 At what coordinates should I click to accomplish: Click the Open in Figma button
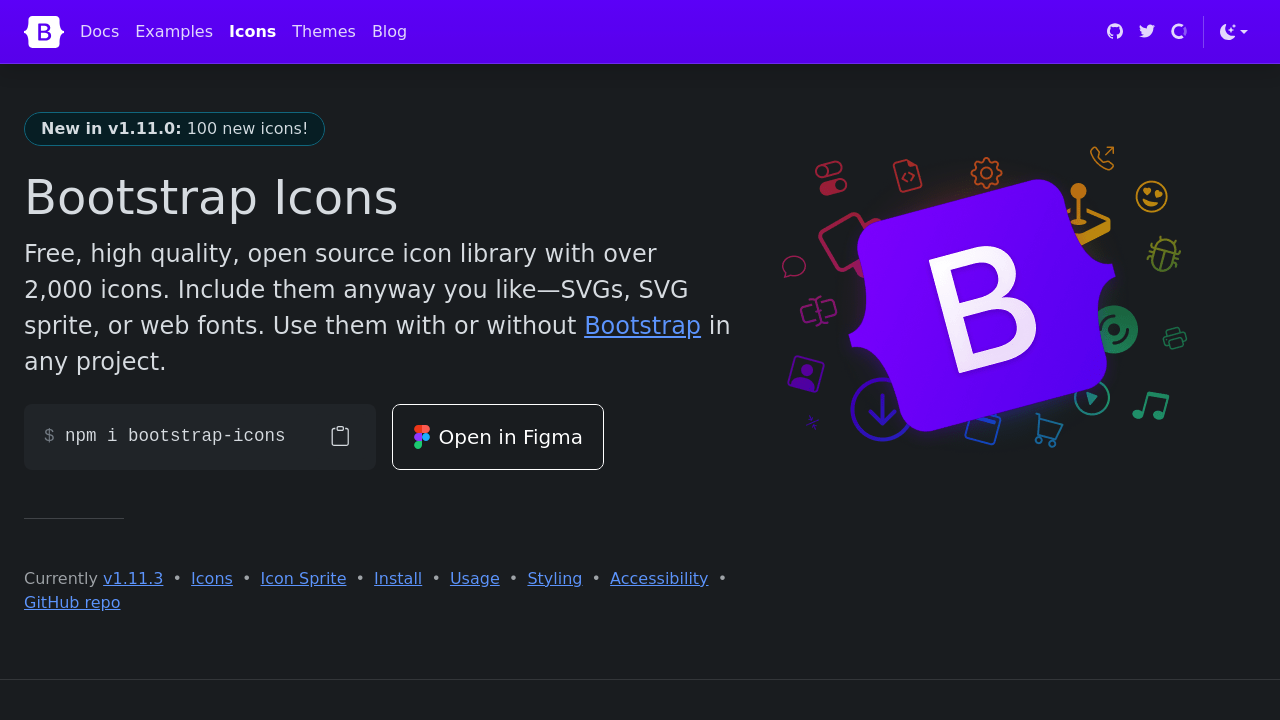pyautogui.click(x=498, y=437)
